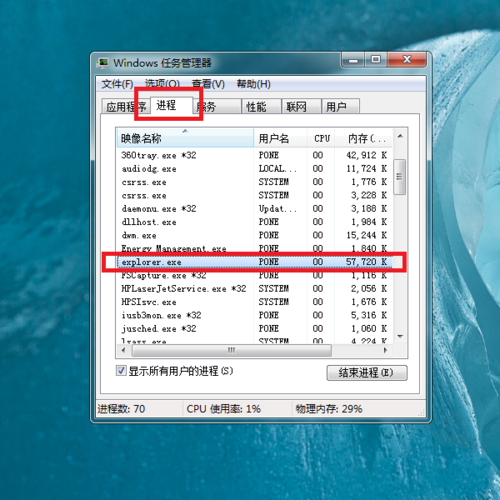Viewport: 500px width, 500px height.
Task: Close the Windows 任务管理器 window
Action: 407,60
